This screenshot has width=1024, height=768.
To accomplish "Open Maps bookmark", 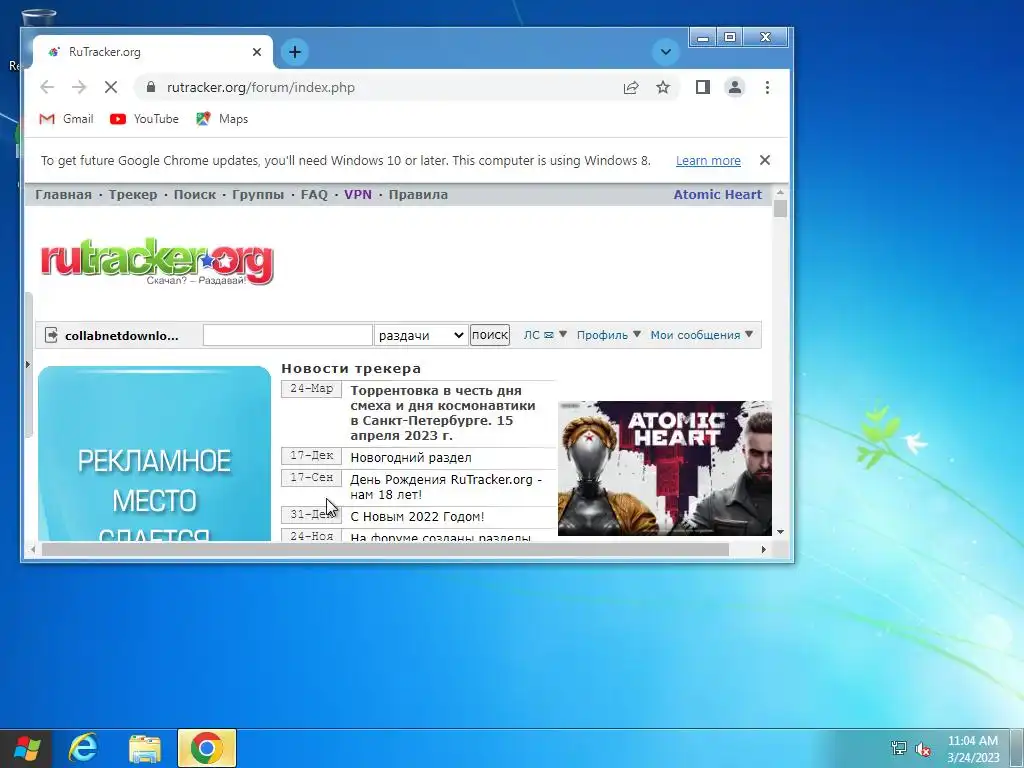I will coord(222,119).
